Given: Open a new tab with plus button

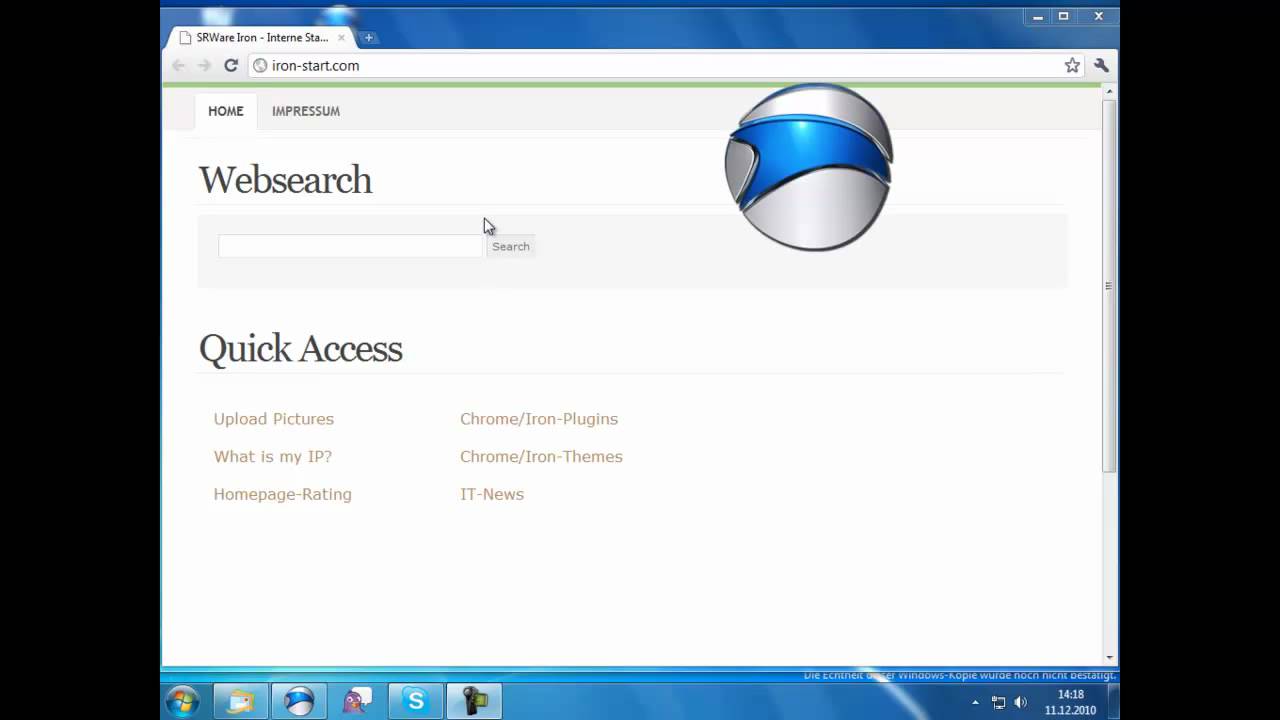Looking at the screenshot, I should (368, 38).
